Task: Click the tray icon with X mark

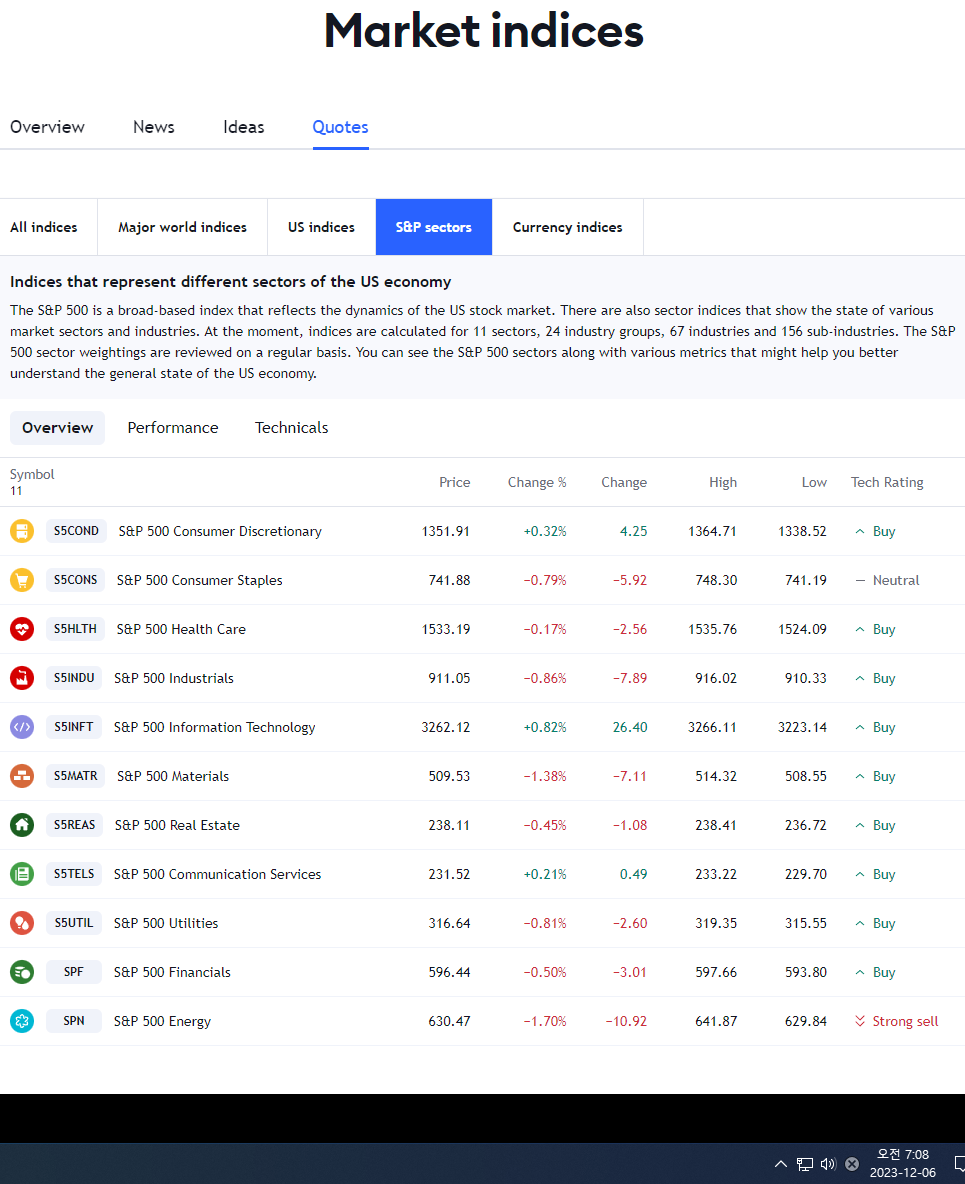Action: click(852, 1164)
